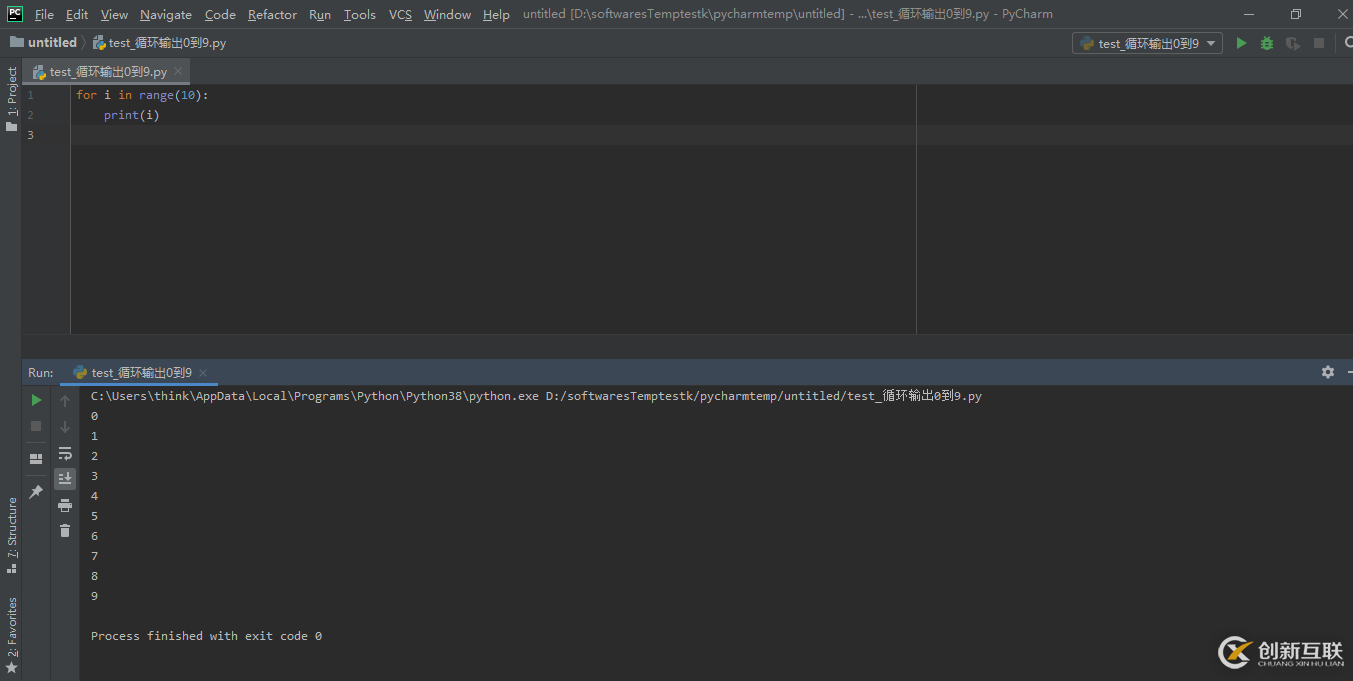Image resolution: width=1353 pixels, height=681 pixels.
Task: Click 'Process finished with exit code 0' text
Action: [206, 636]
